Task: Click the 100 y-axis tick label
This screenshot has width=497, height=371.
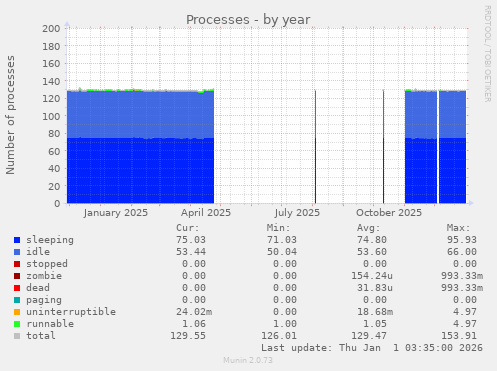Action: pos(51,116)
